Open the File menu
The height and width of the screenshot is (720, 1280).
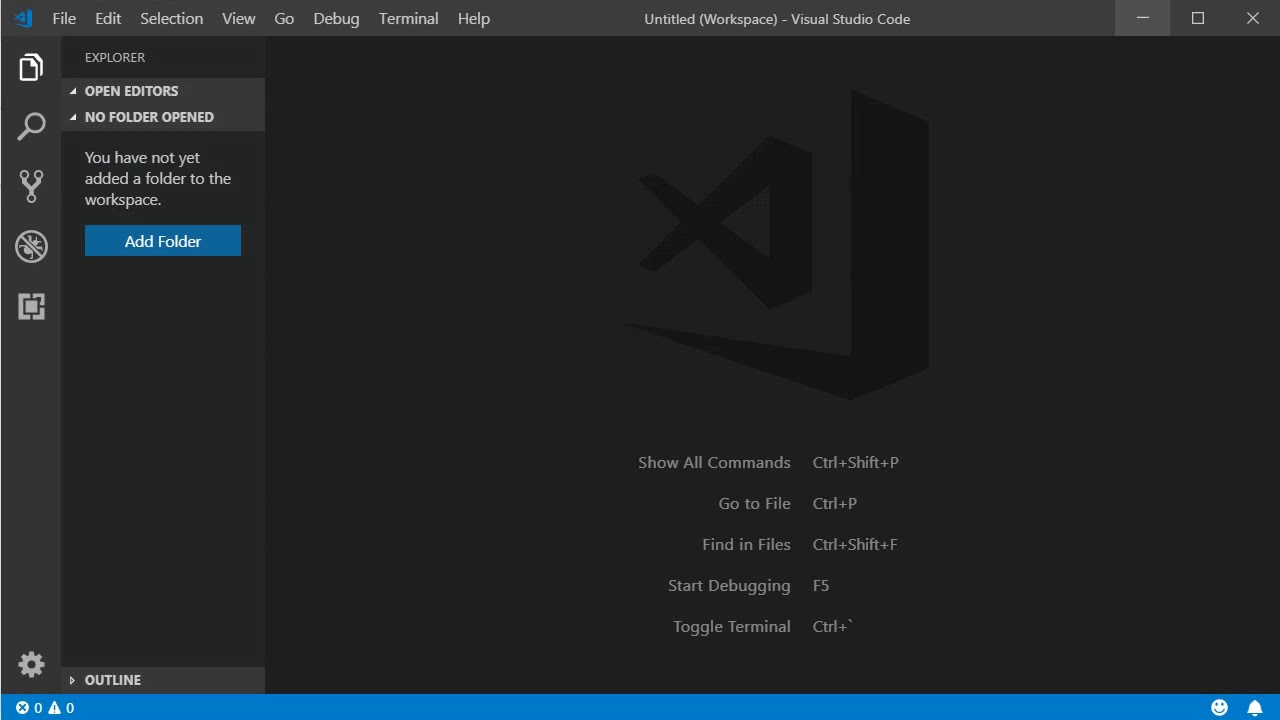[64, 18]
